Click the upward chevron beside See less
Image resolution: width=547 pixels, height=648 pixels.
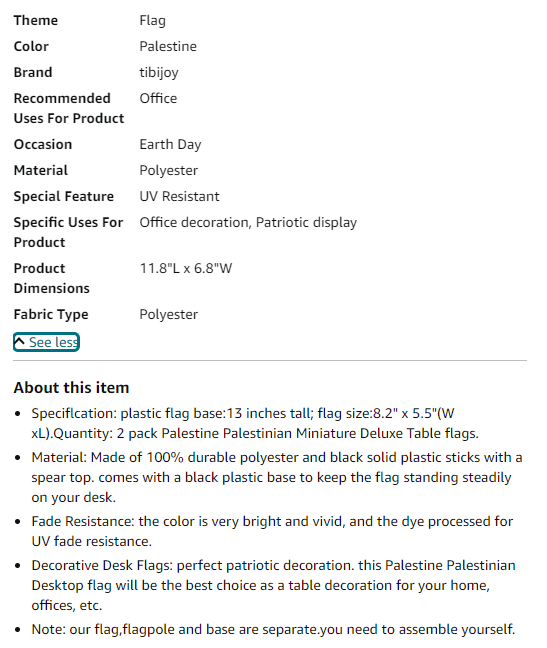point(19,342)
